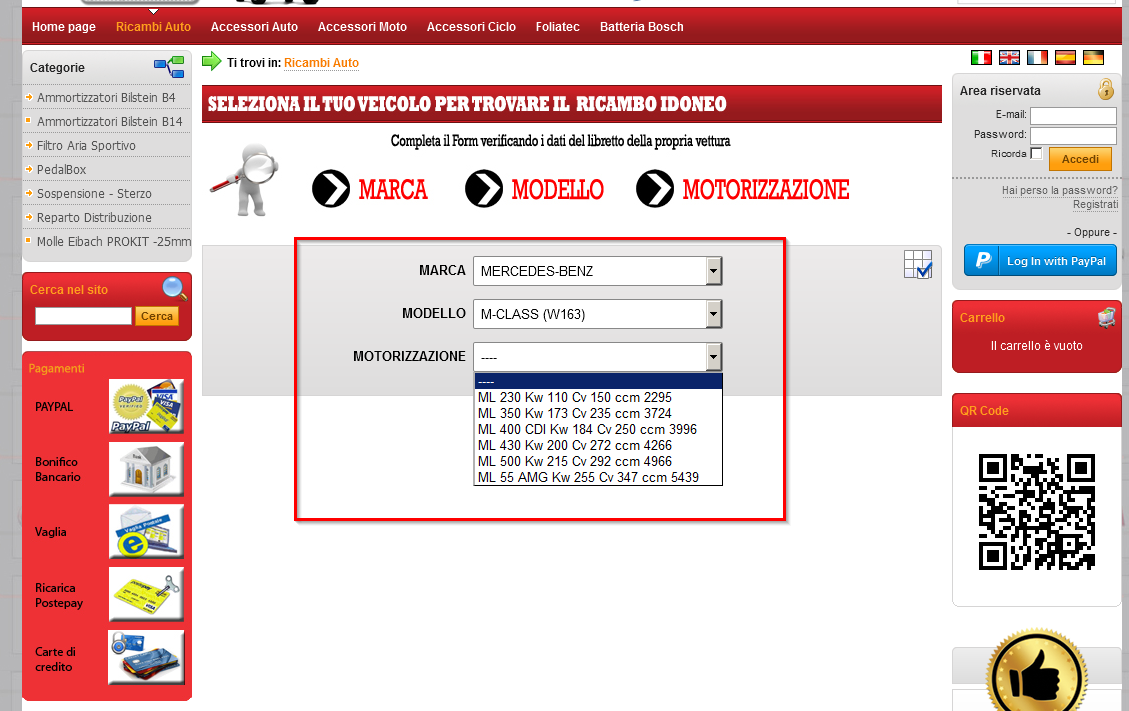
Task: Select ML 350 Kw 173 Cv 235 option
Action: (x=598, y=413)
